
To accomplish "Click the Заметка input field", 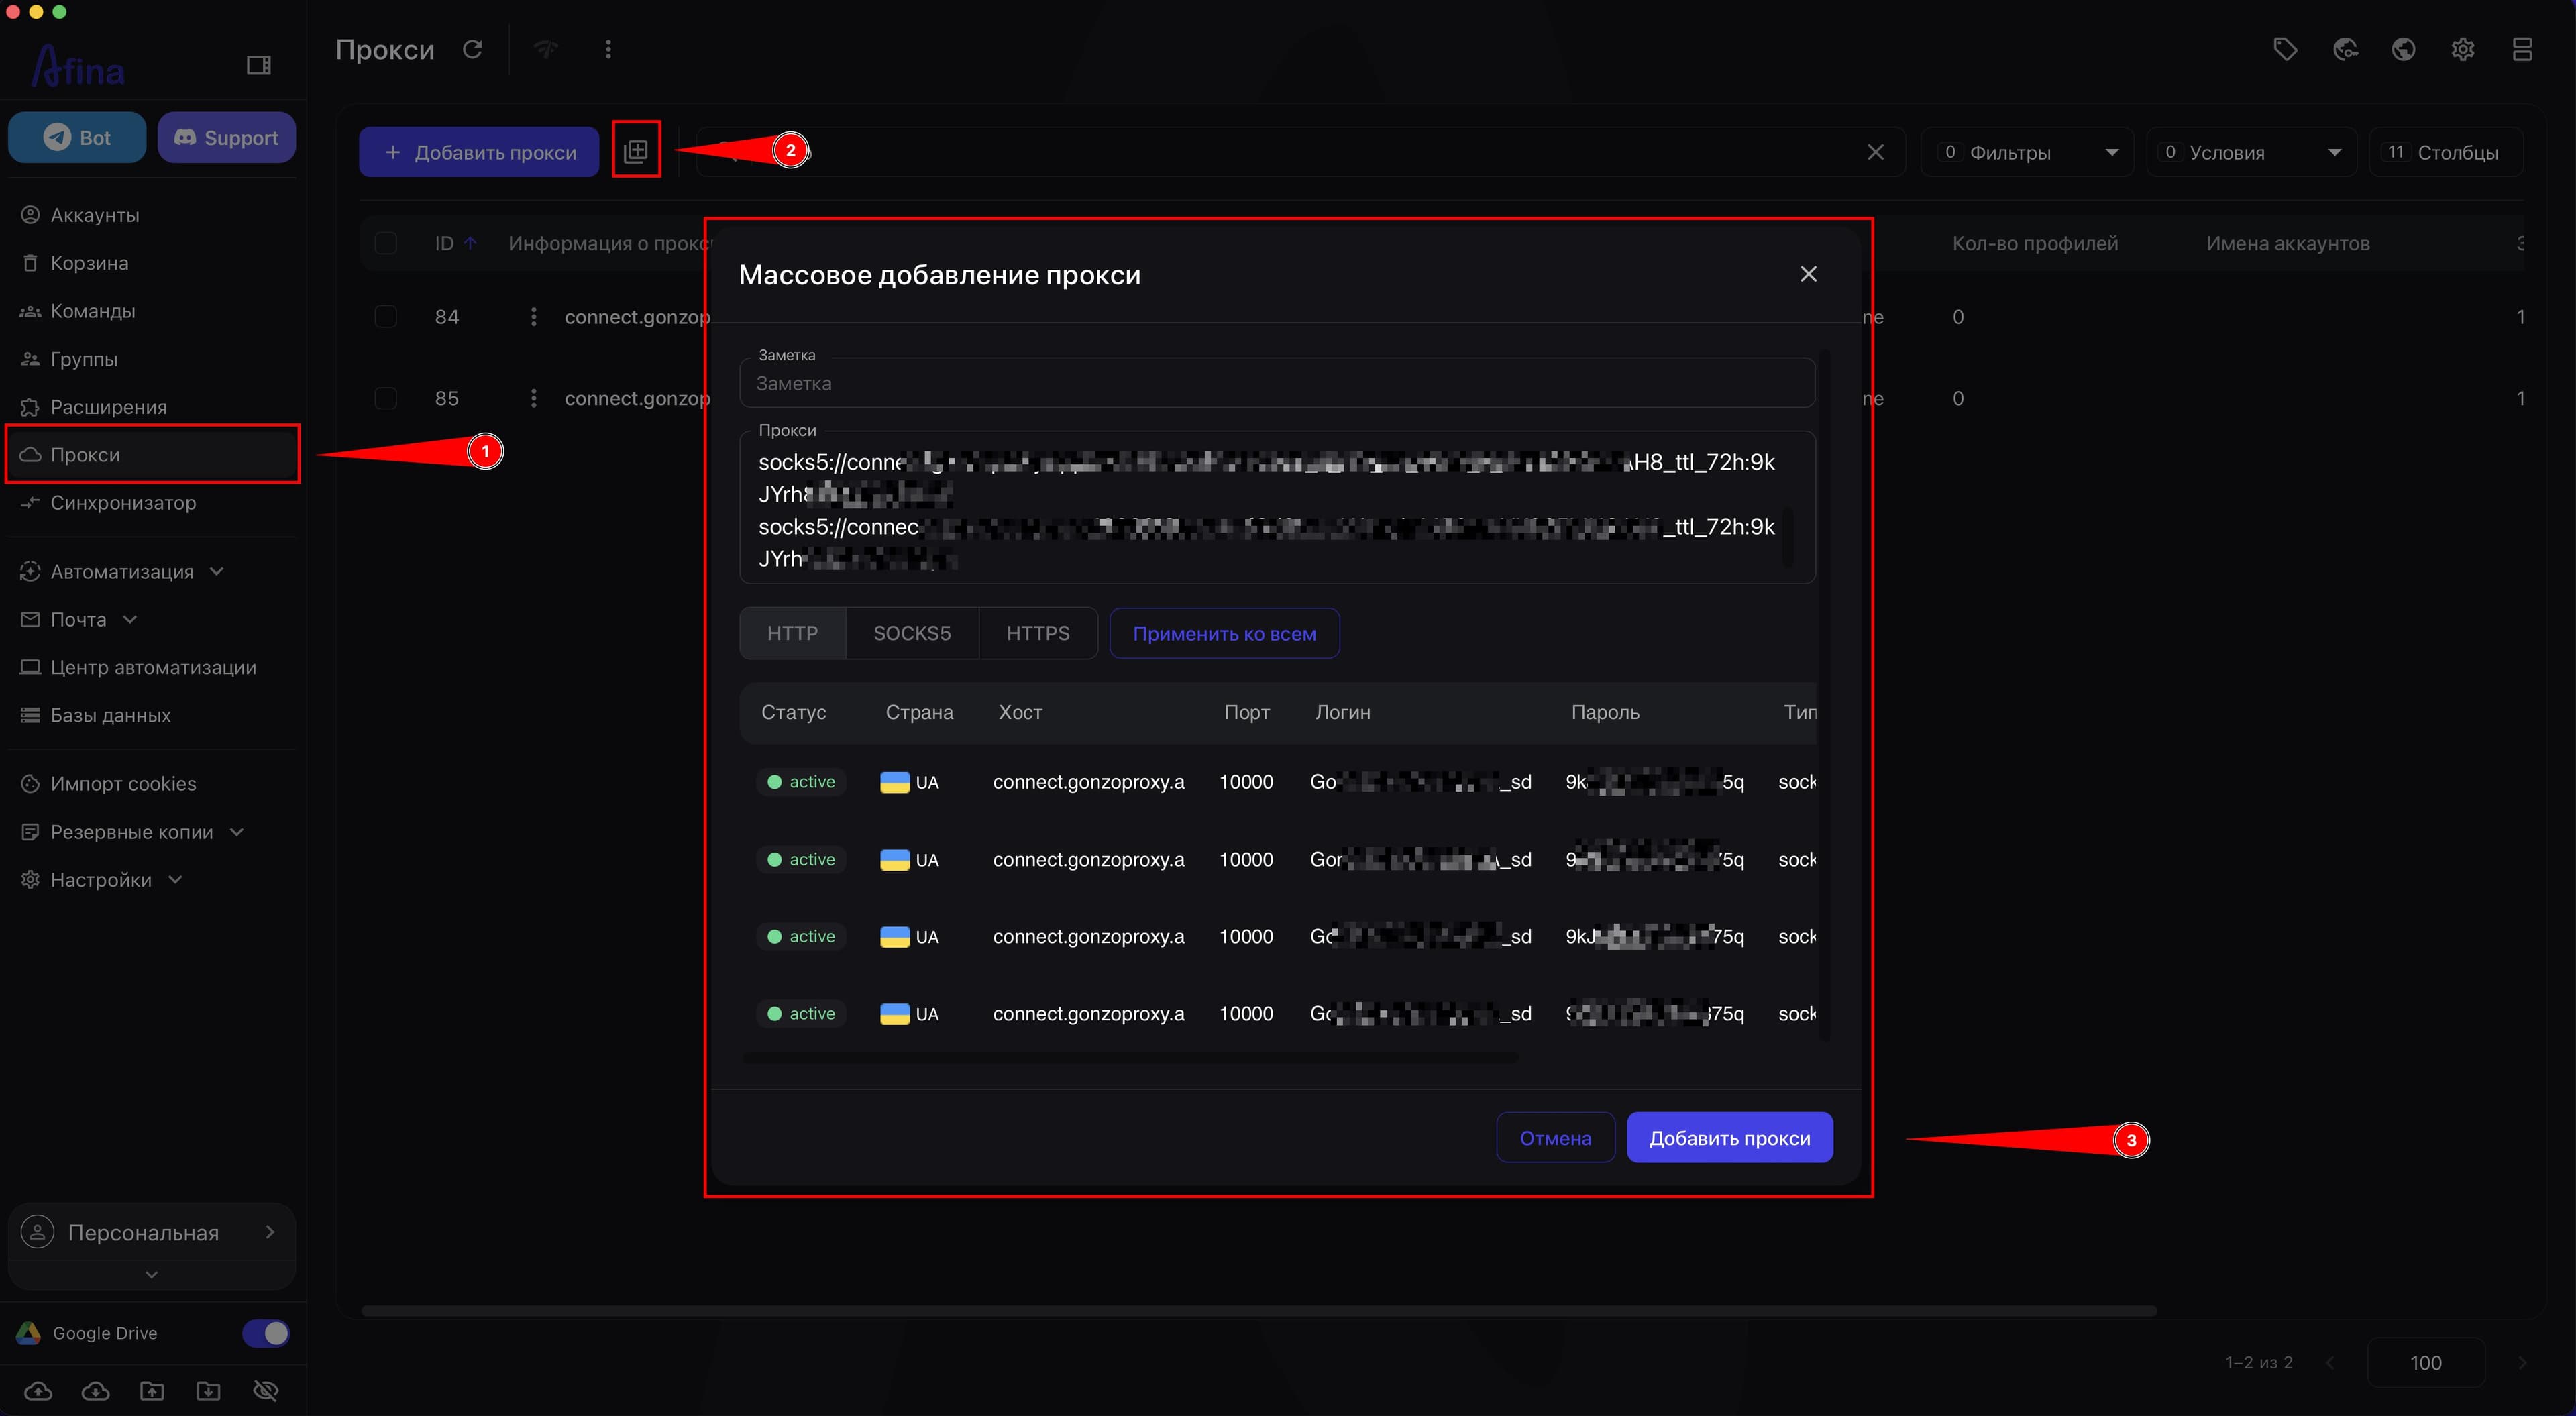I will coord(1277,383).
